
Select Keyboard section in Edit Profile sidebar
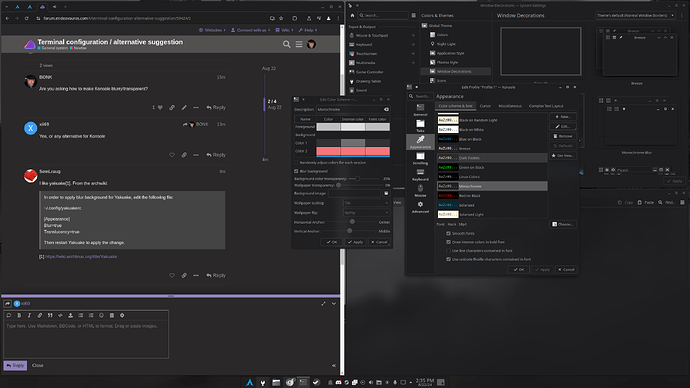[x=420, y=175]
